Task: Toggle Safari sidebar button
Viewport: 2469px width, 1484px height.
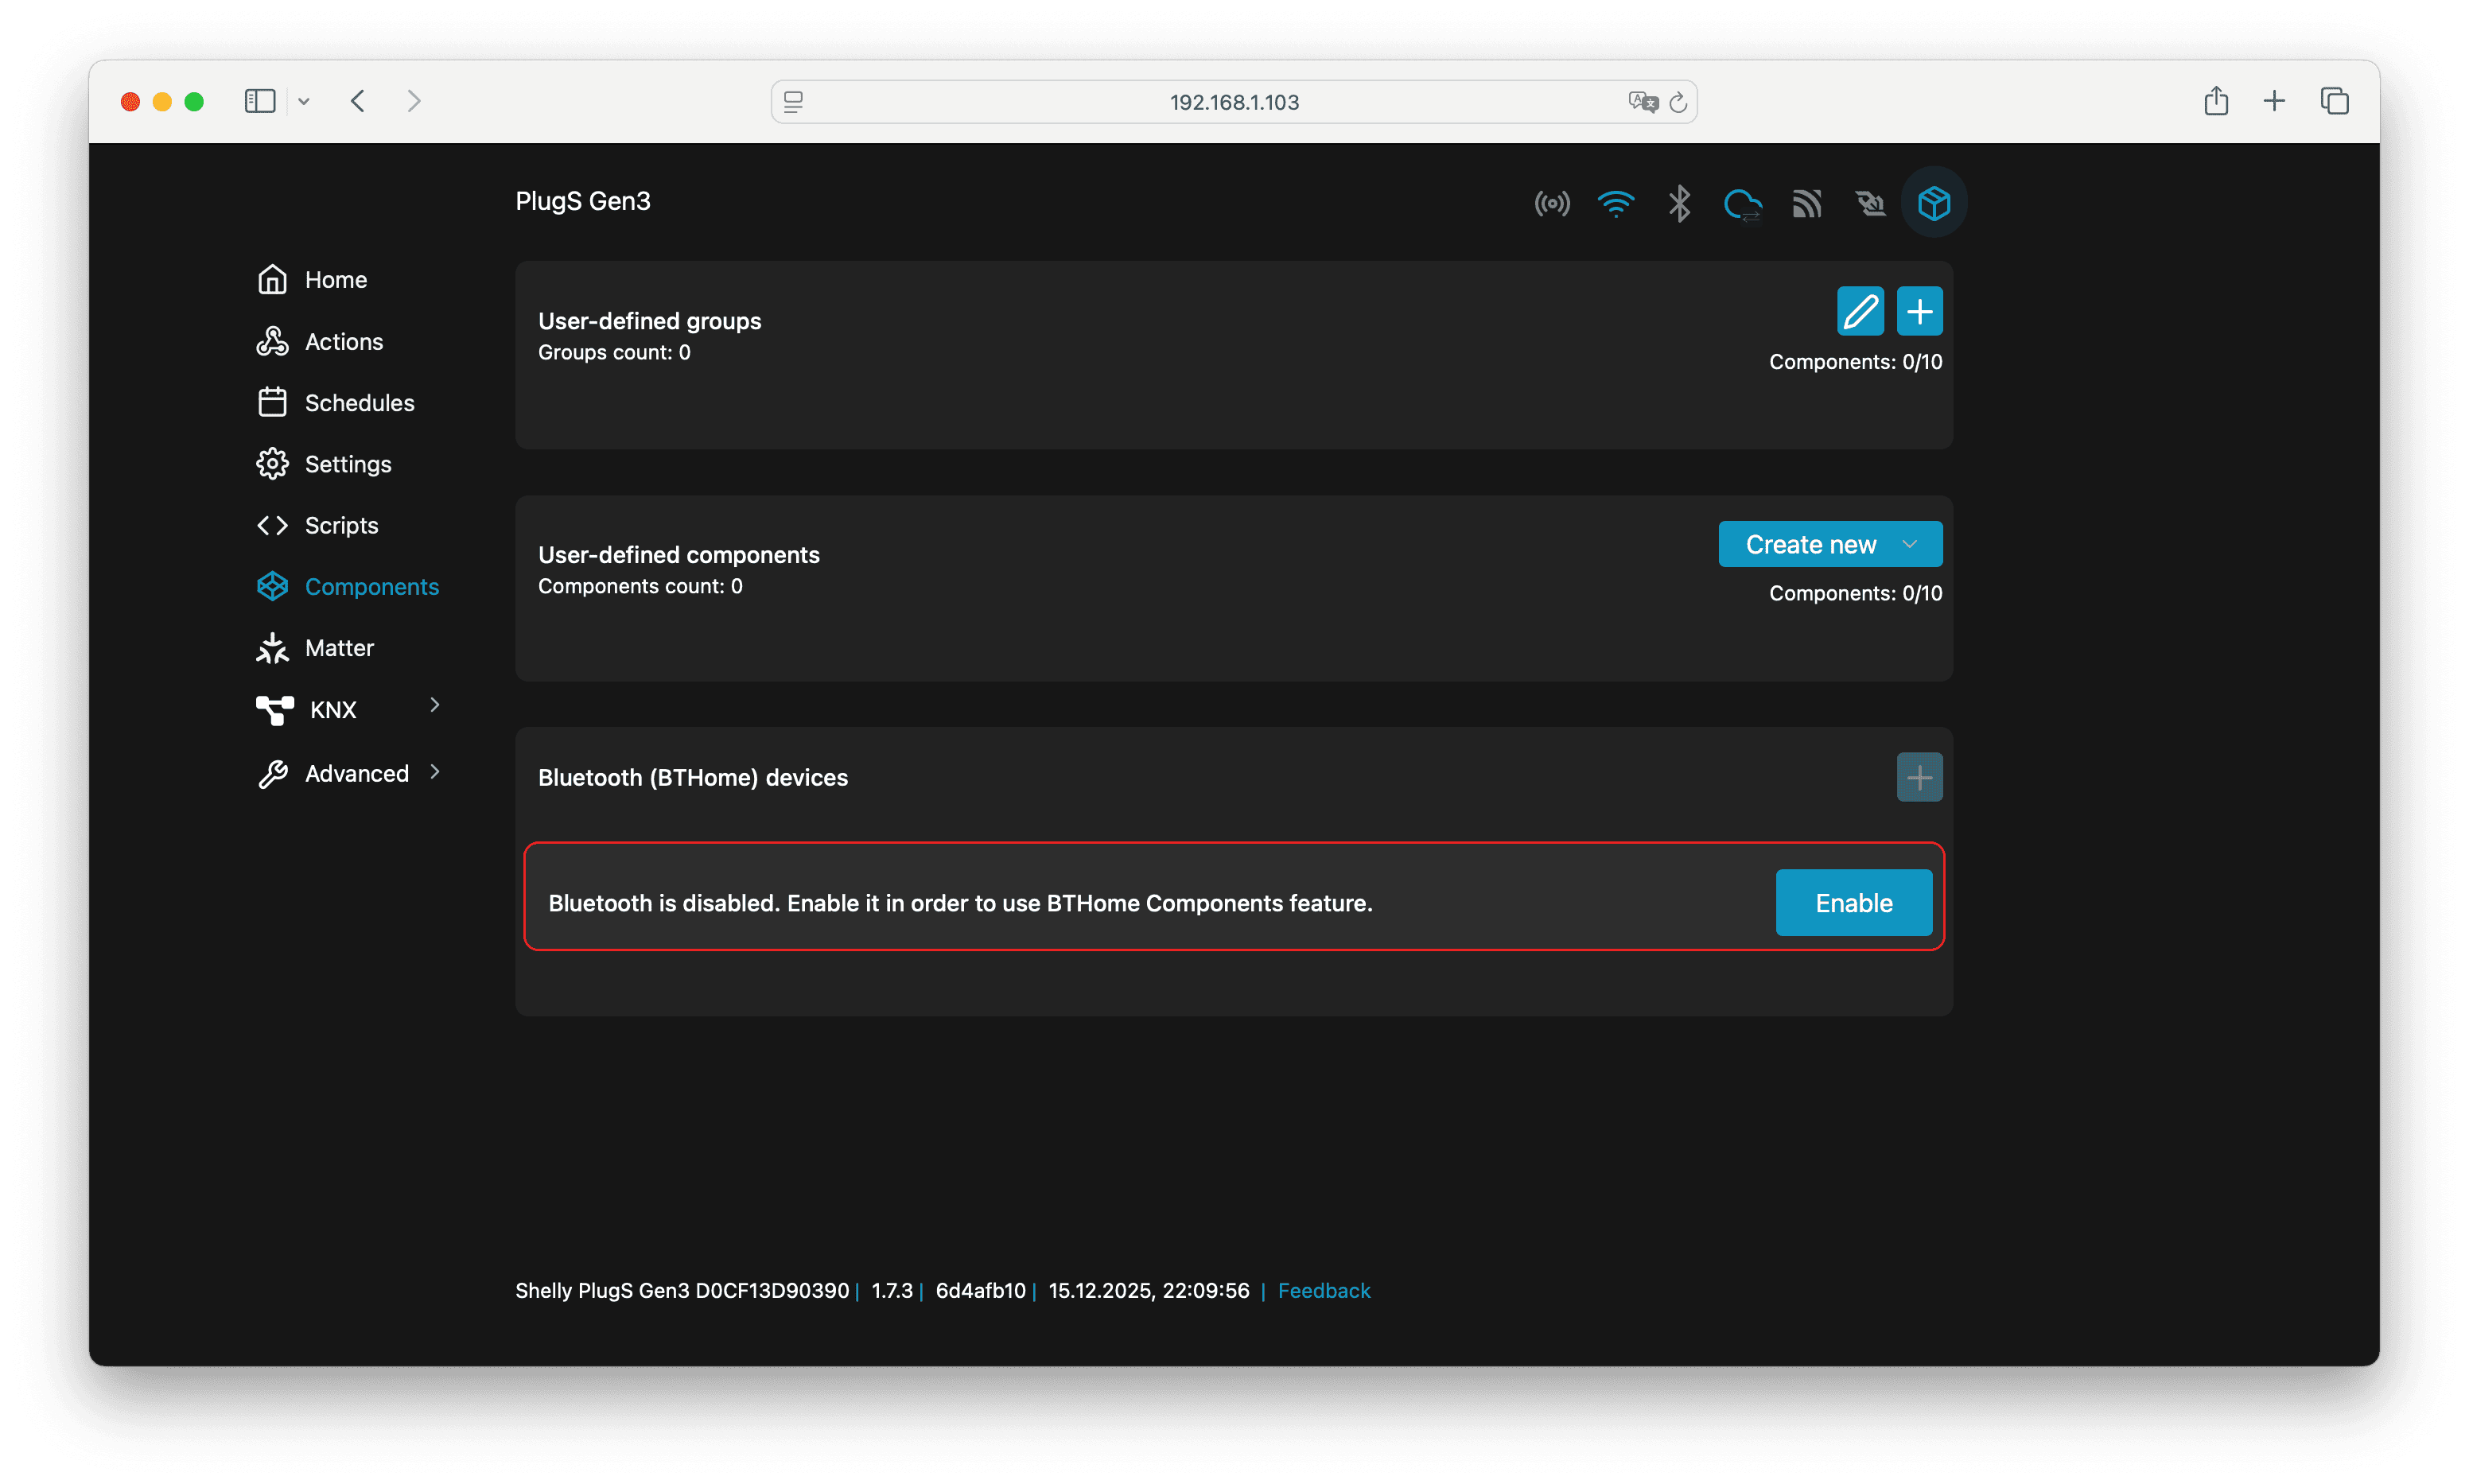Action: pyautogui.click(x=260, y=101)
